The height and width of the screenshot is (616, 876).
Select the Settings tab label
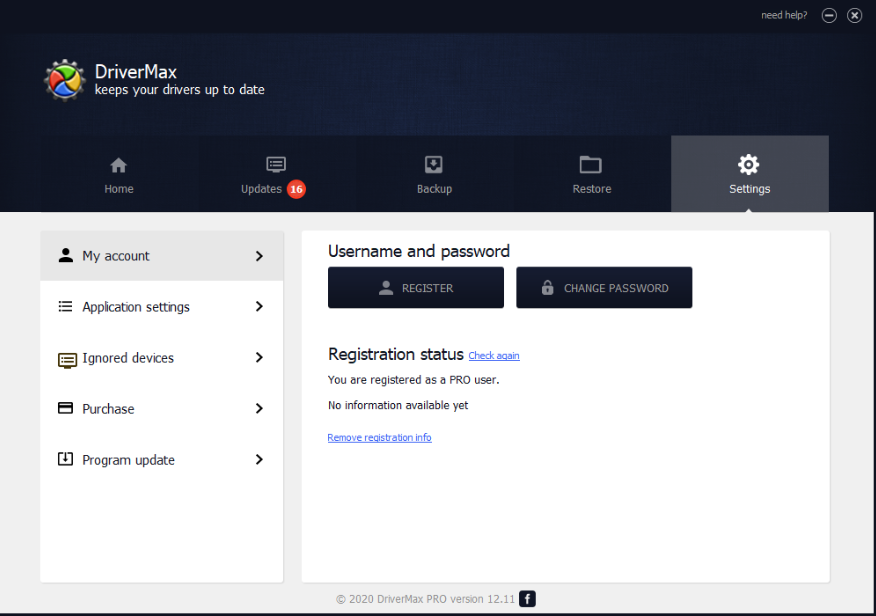pyautogui.click(x=749, y=189)
